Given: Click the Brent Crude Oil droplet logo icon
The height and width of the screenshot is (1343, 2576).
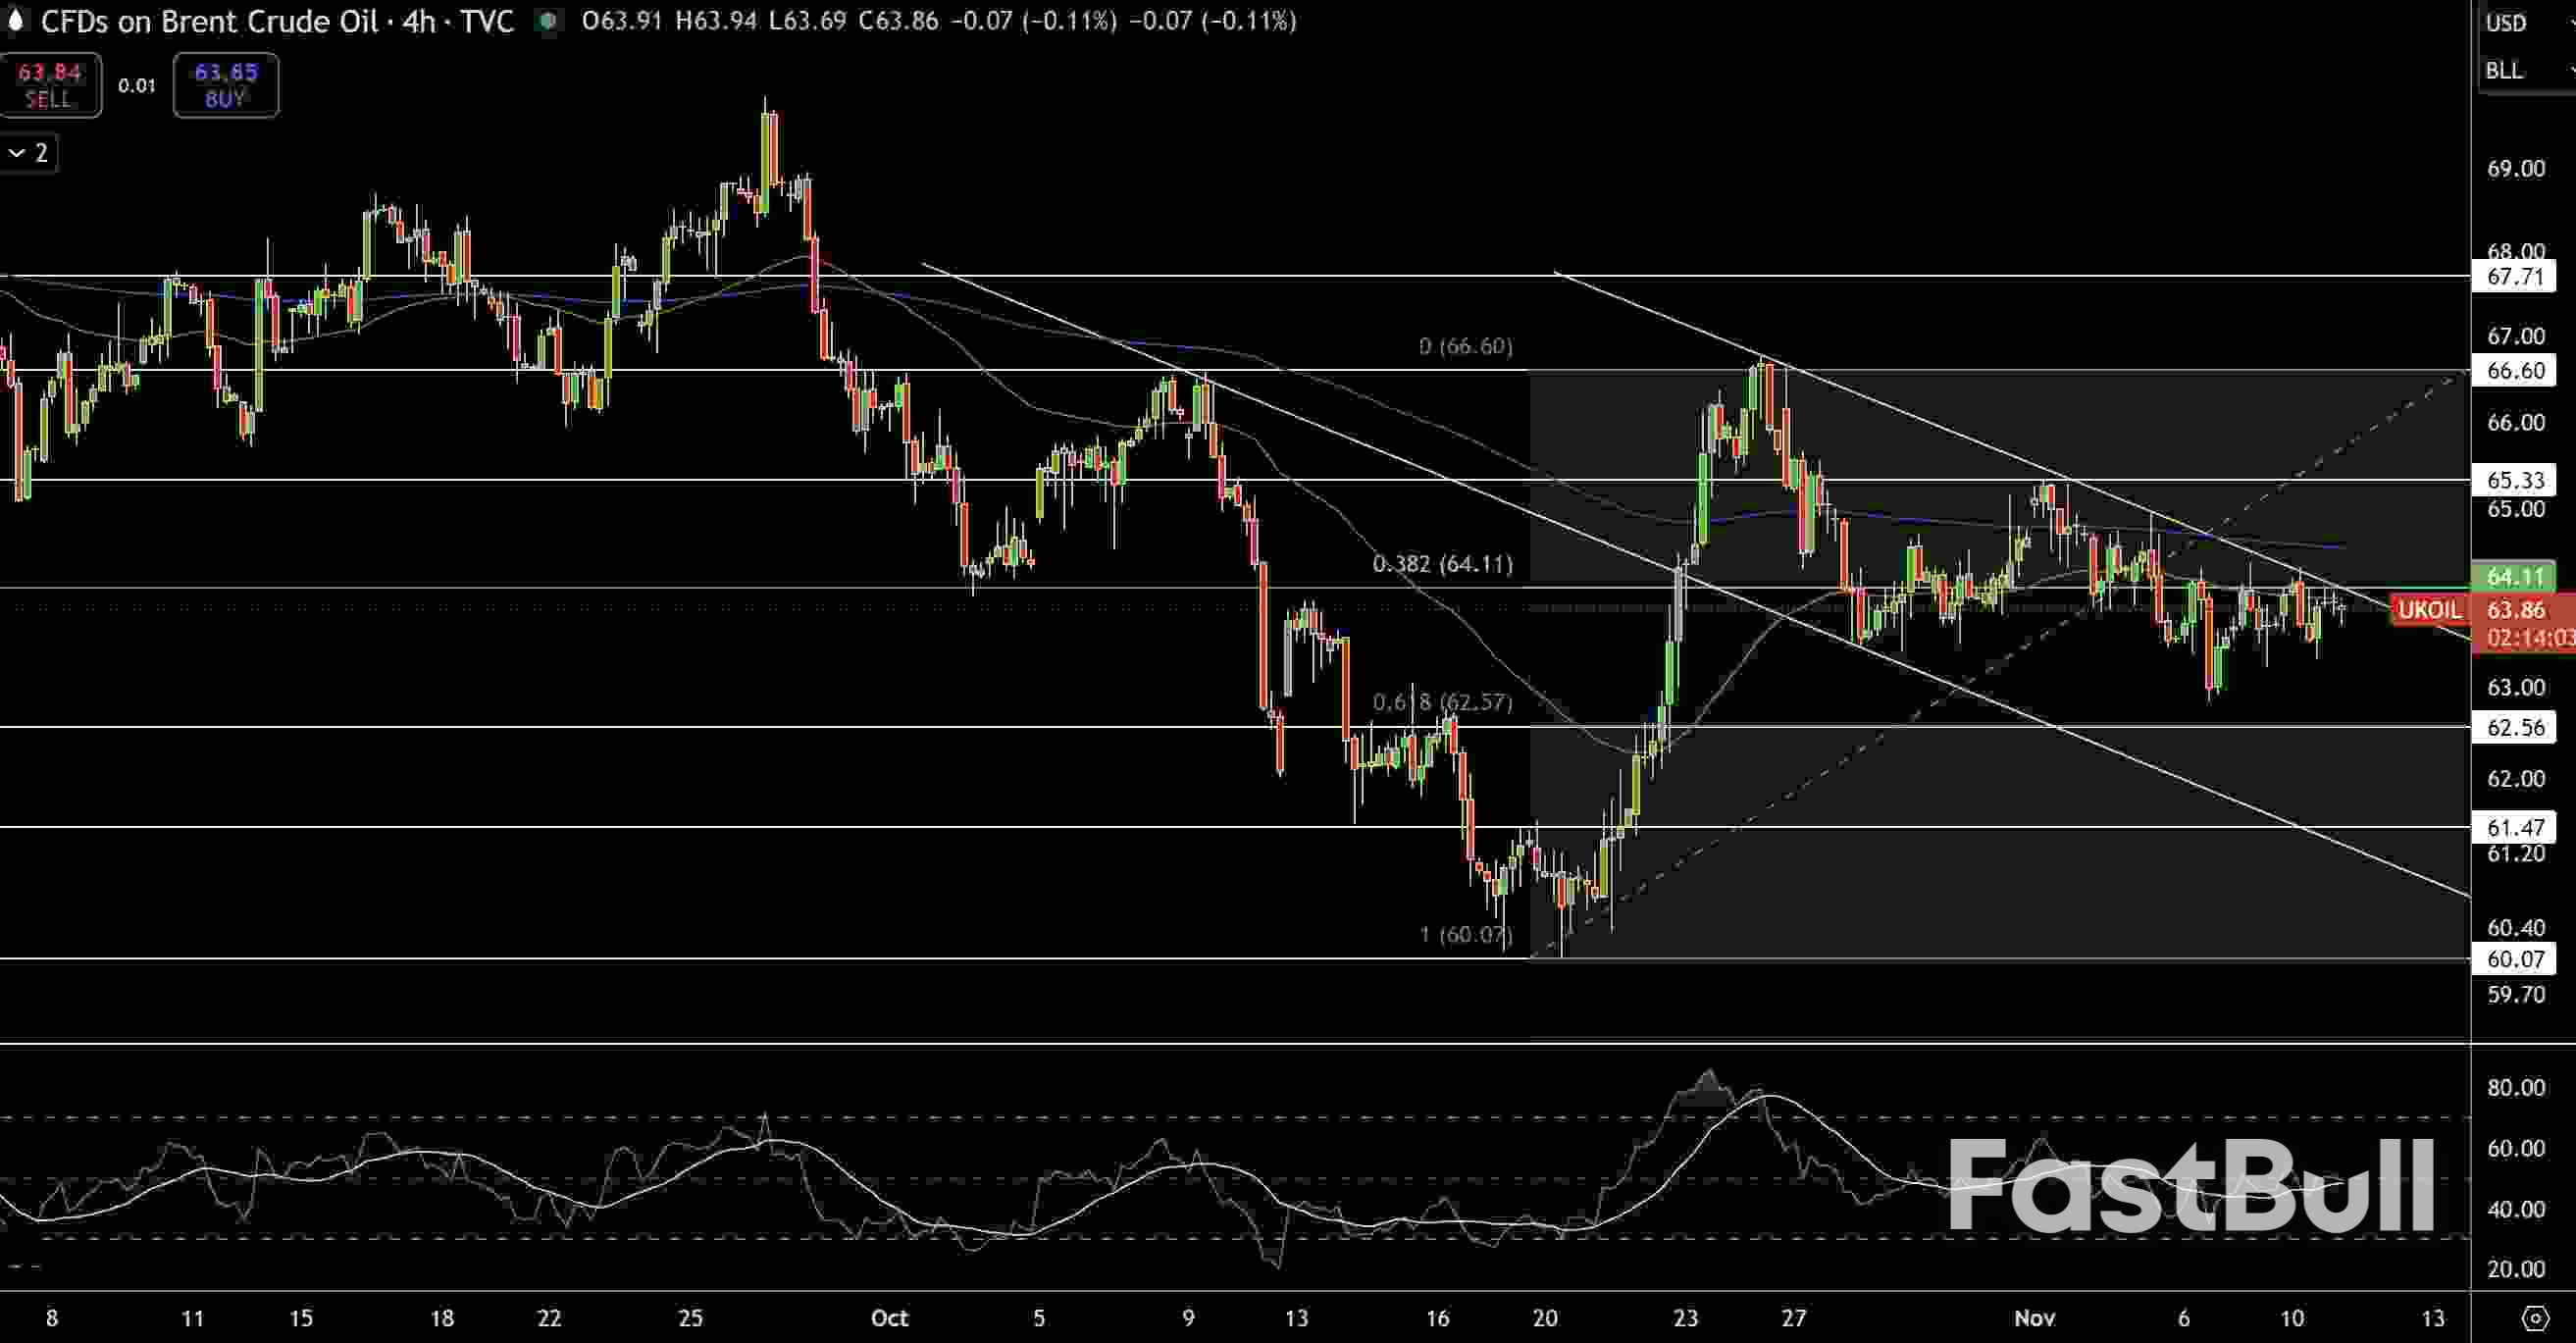Looking at the screenshot, I should pos(18,22).
